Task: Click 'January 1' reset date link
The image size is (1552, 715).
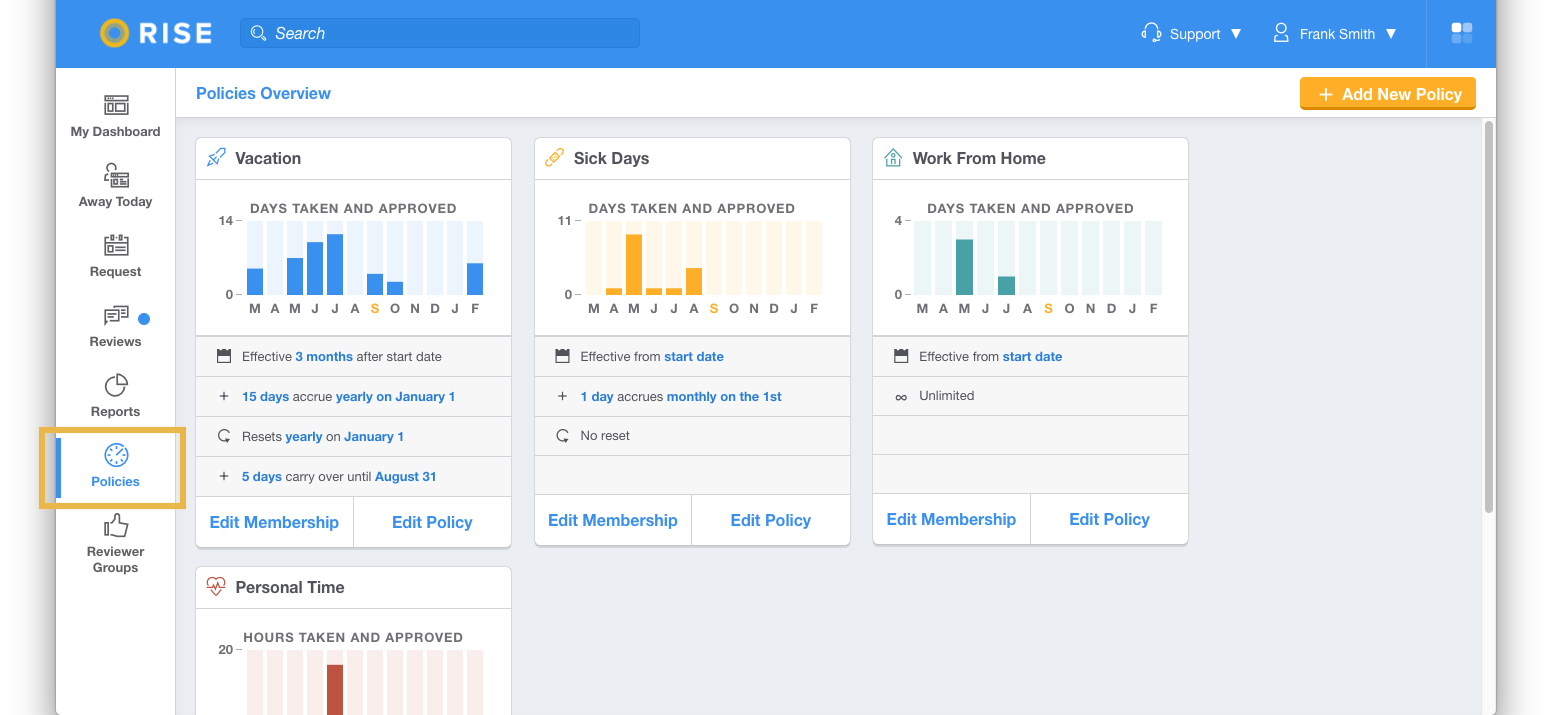Action: click(x=374, y=436)
